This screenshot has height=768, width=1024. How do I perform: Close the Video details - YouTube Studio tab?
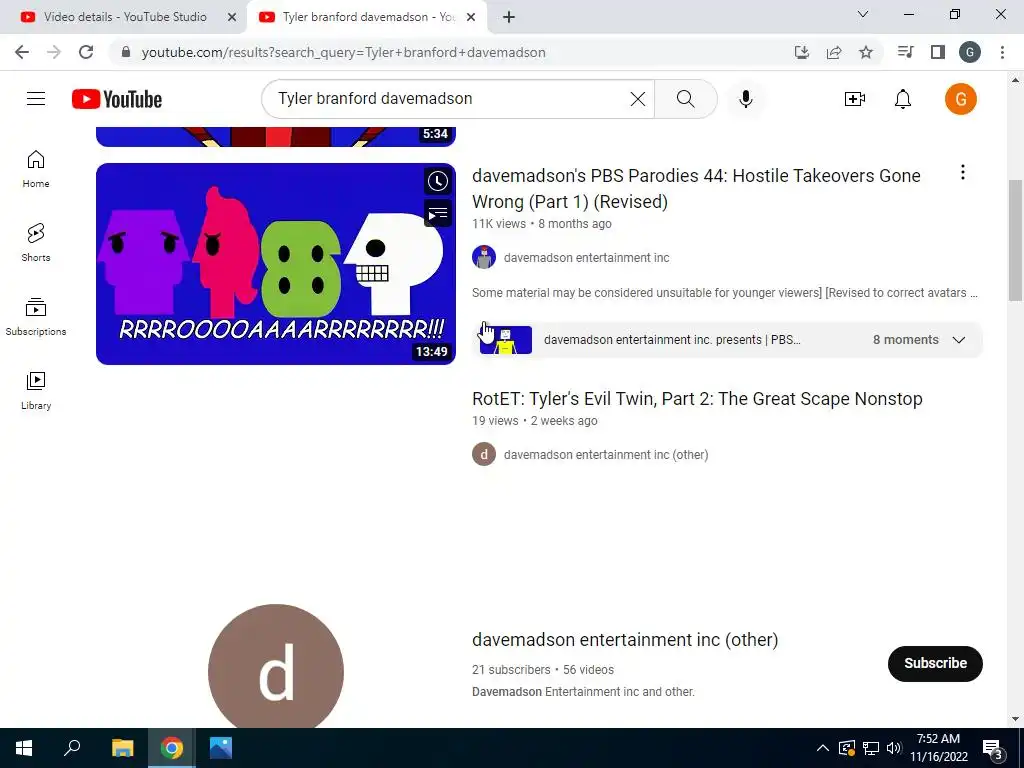click(231, 17)
